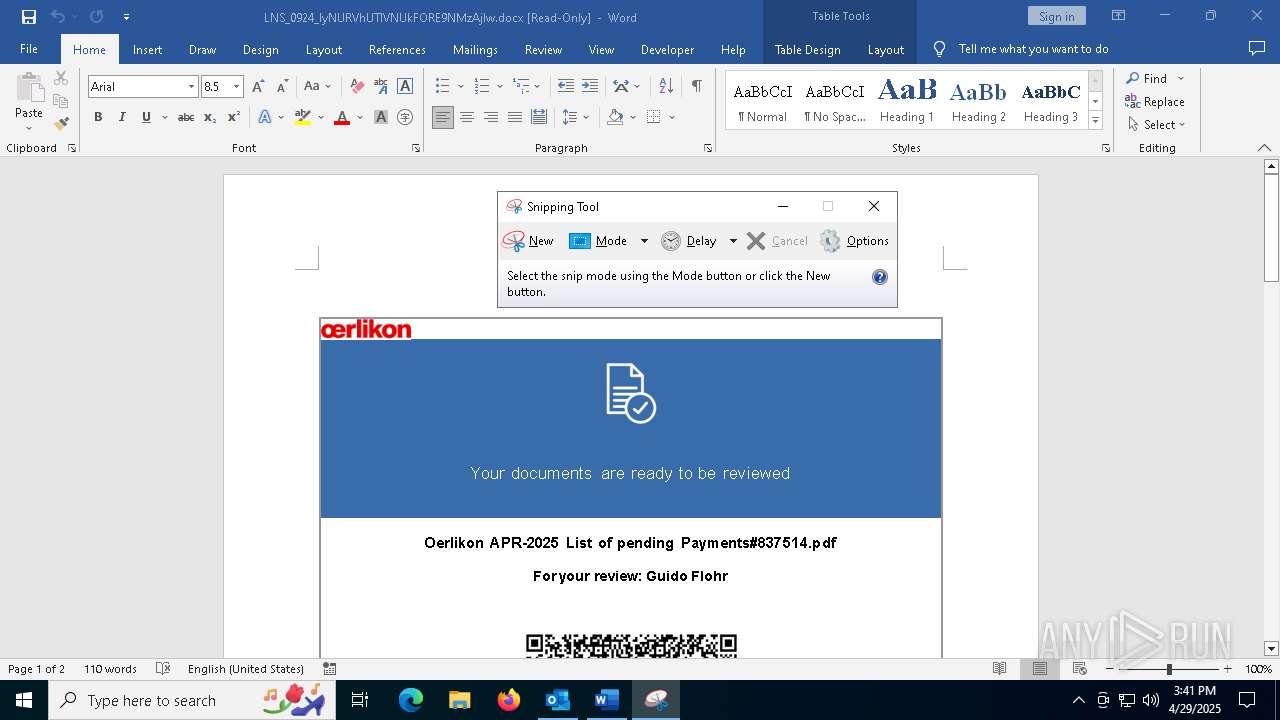
Task: Open Outlook from the taskbar
Action: [558, 700]
